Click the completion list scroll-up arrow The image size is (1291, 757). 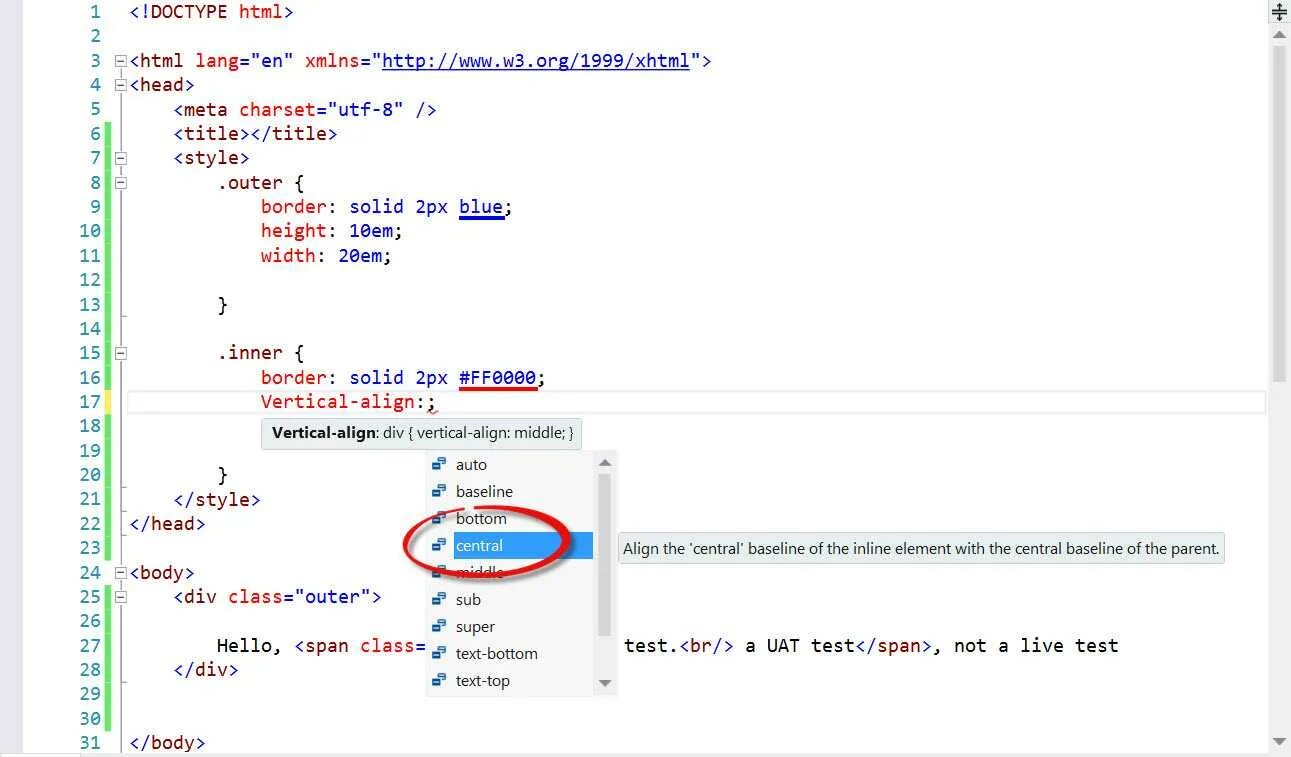[x=604, y=463]
